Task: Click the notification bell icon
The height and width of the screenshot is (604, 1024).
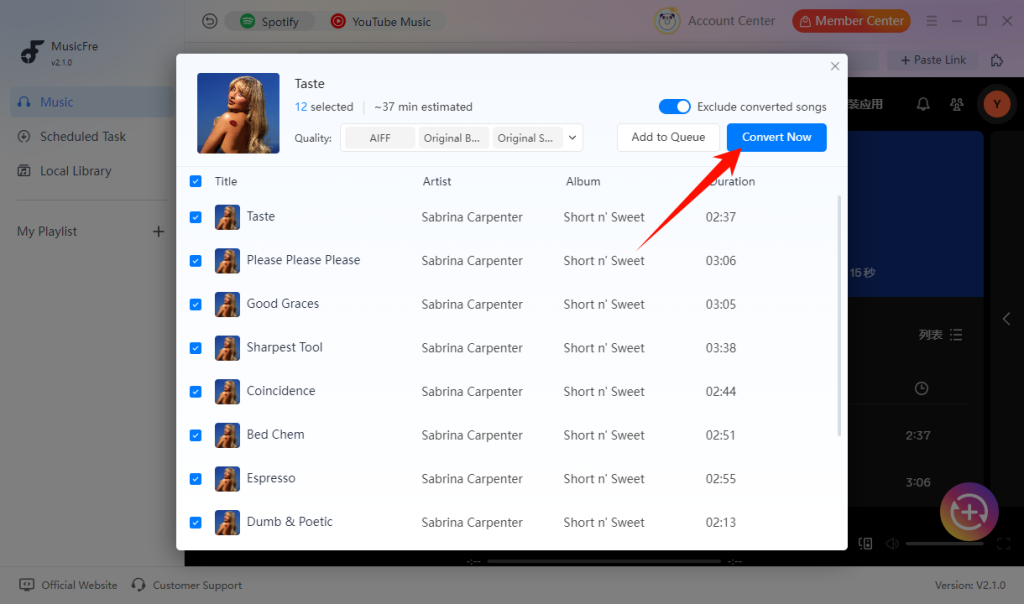Action: pyautogui.click(x=923, y=104)
